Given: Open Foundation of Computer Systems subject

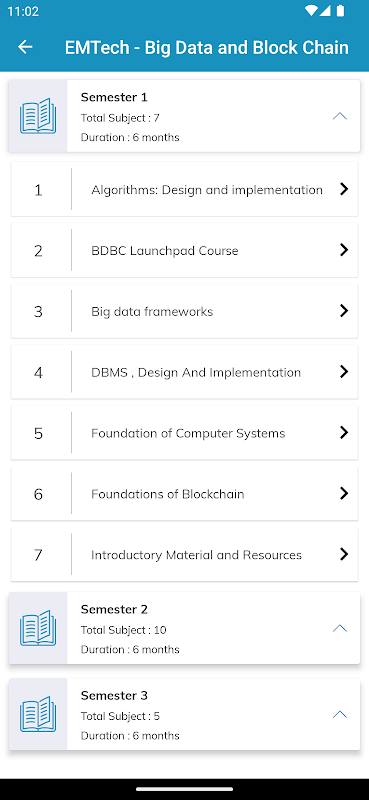Looking at the screenshot, I should 184,433.
